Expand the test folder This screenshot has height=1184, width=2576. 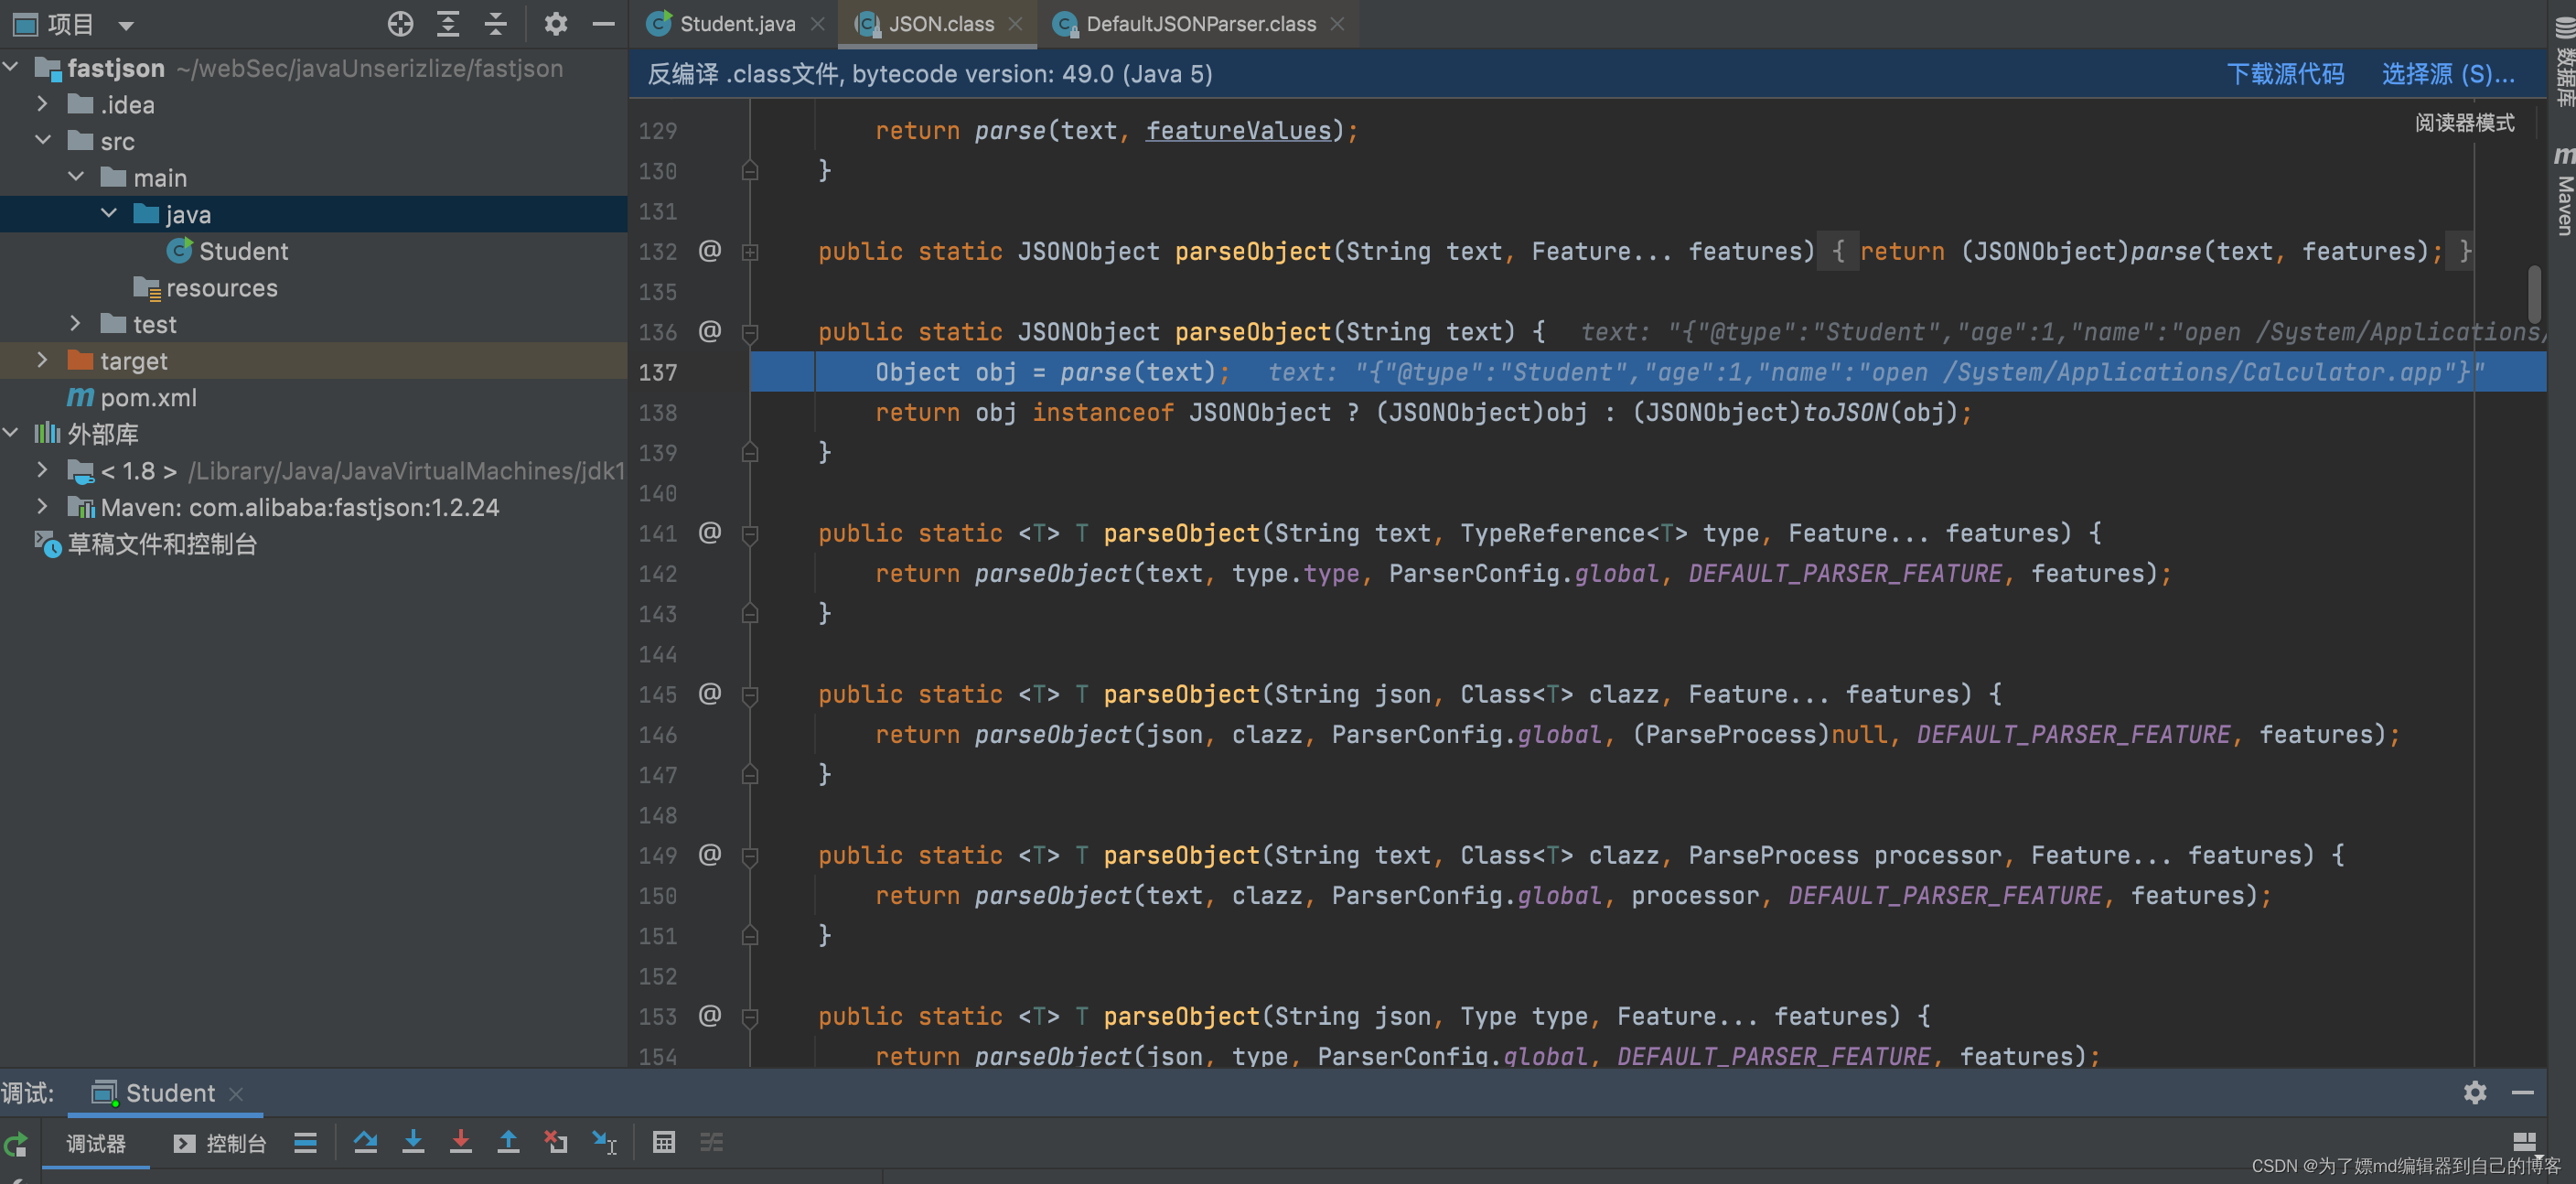75,323
